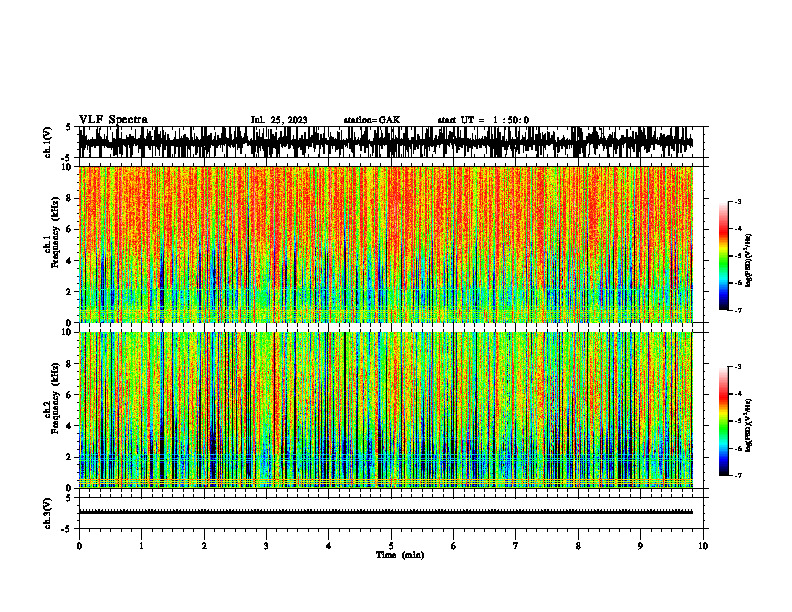Click the ch.2 color scale bar
Screen dimensions: 792x612
tap(723, 421)
